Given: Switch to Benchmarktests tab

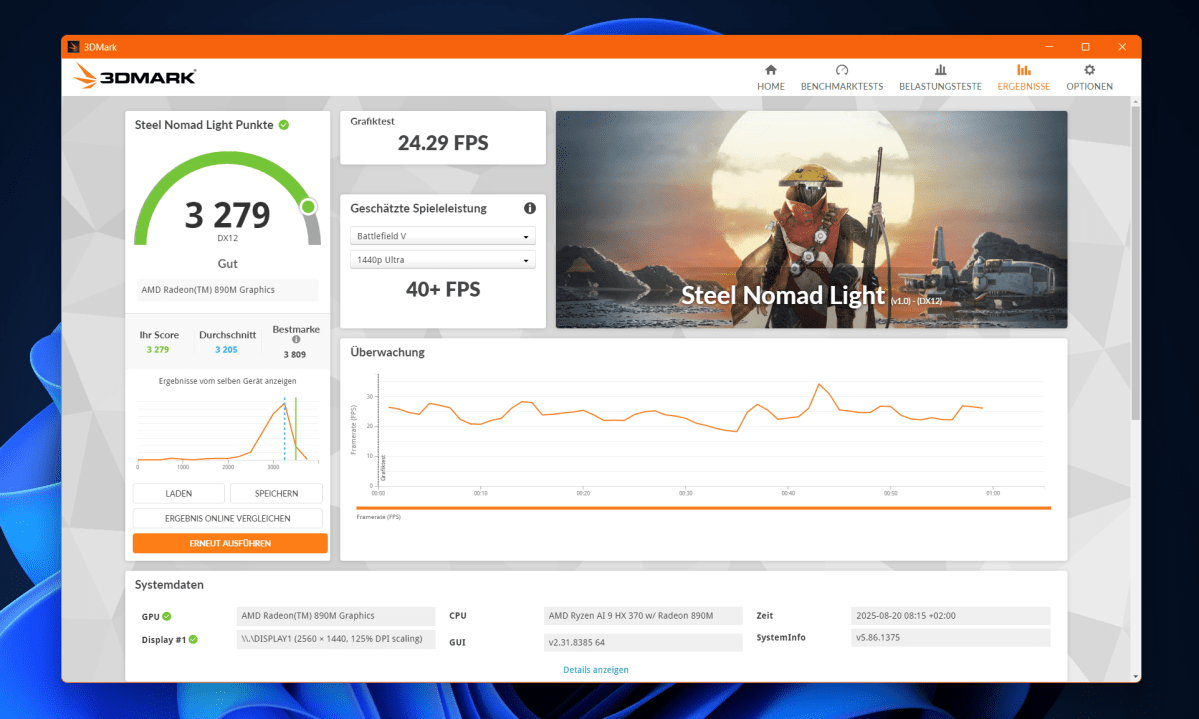Looking at the screenshot, I should pyautogui.click(x=841, y=78).
